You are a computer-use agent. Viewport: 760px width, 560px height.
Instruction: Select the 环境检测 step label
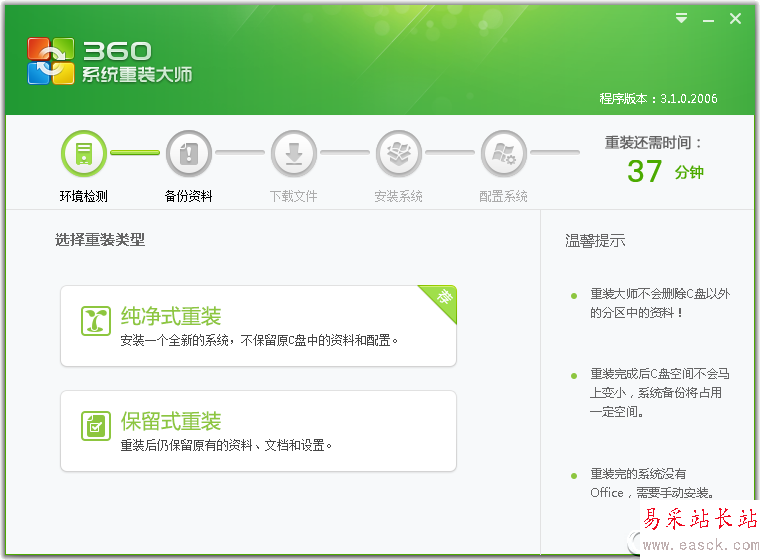84,197
